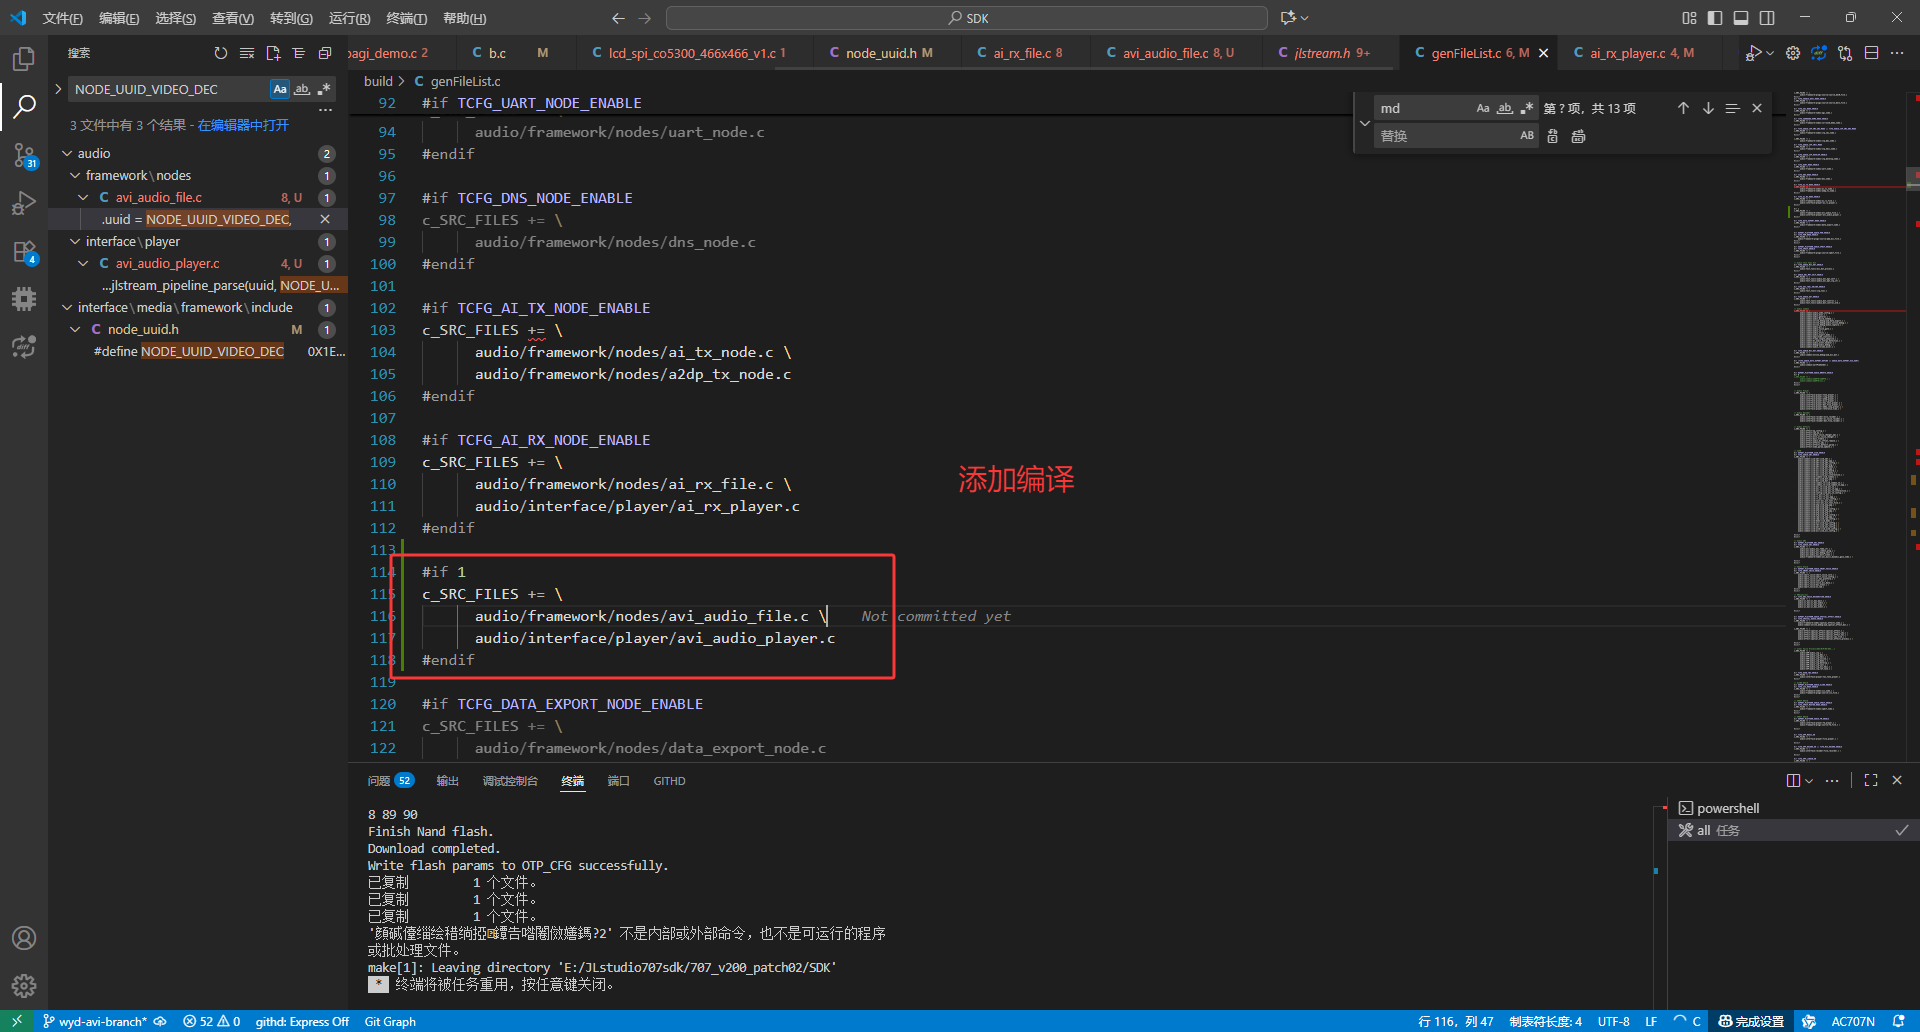Toggle whole word match in sidebar search
The width and height of the screenshot is (1920, 1032).
[x=302, y=89]
